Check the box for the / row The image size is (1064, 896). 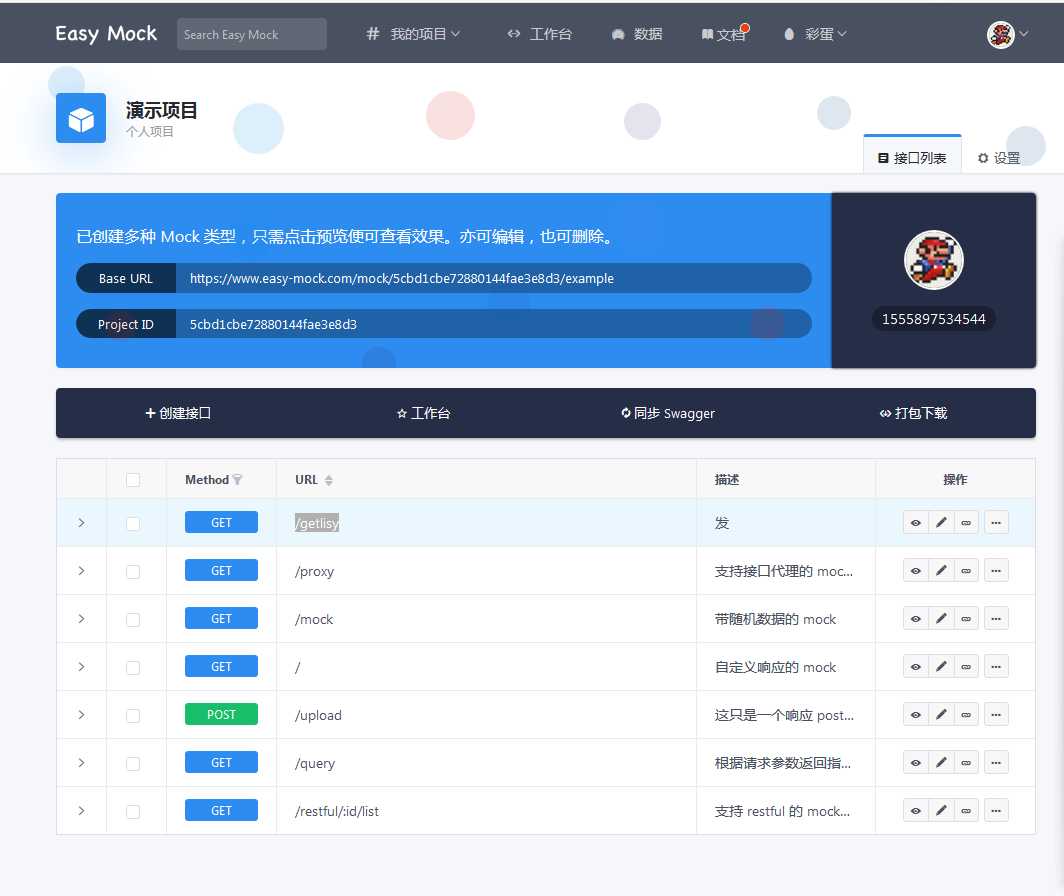(133, 668)
